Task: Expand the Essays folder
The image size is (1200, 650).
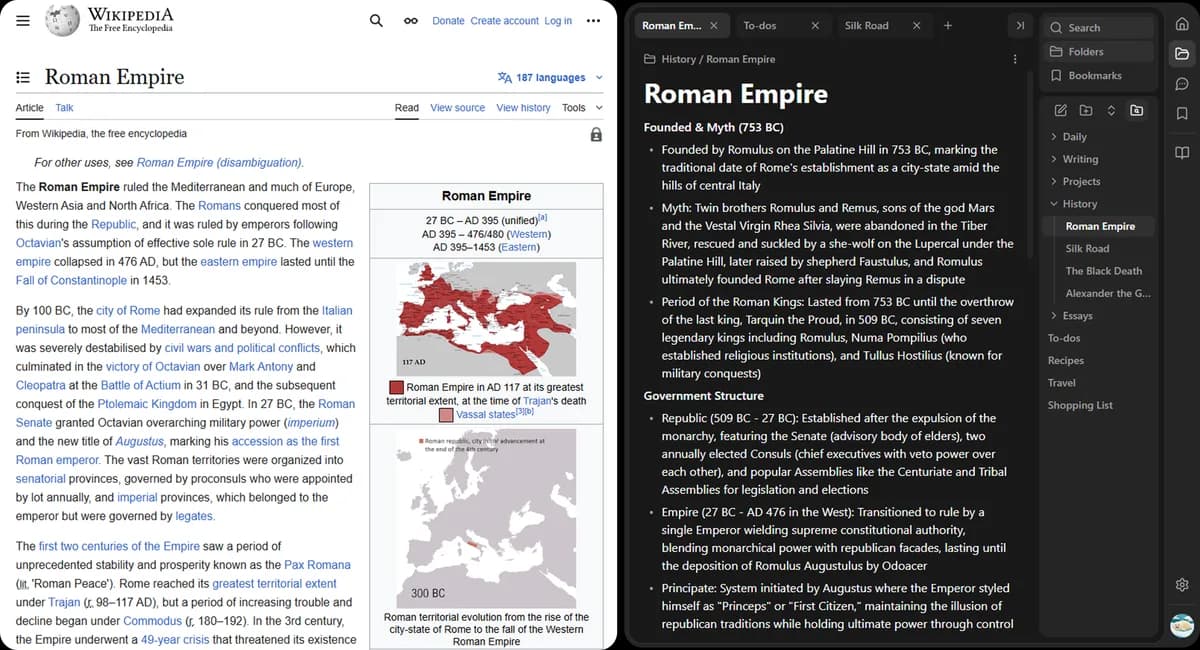Action: pyautogui.click(x=1078, y=316)
